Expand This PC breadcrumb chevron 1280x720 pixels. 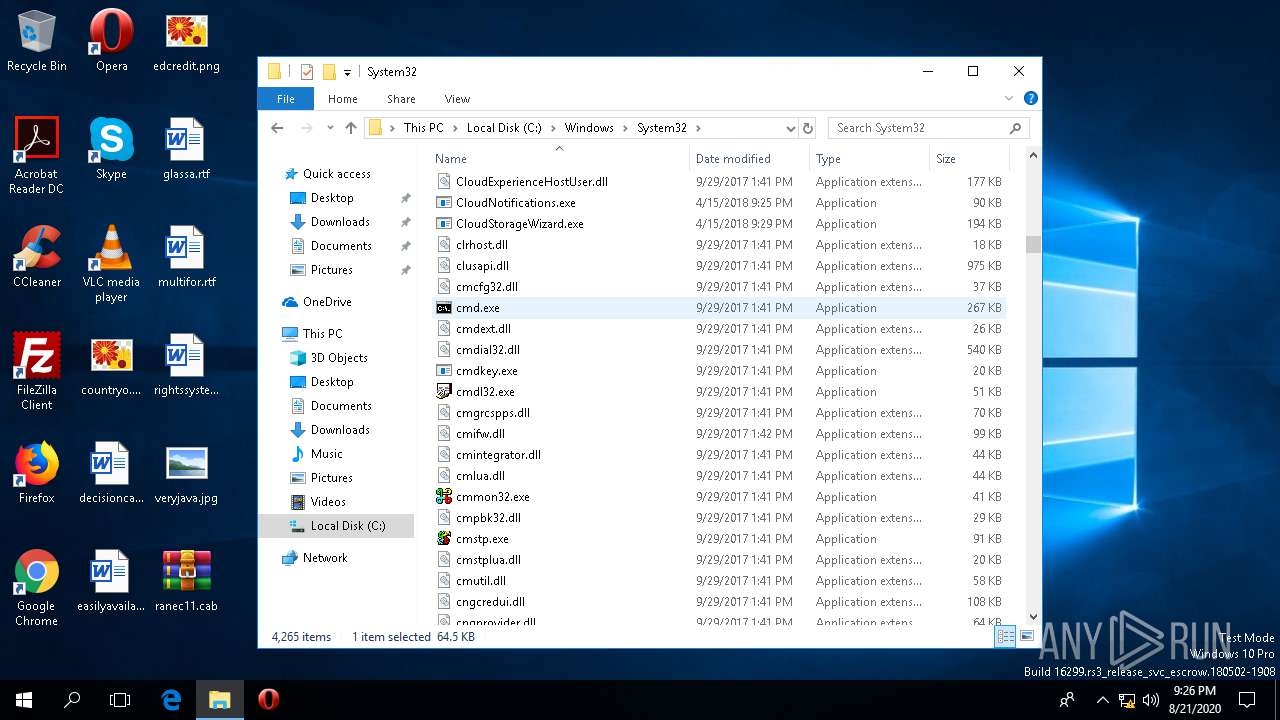pos(455,128)
